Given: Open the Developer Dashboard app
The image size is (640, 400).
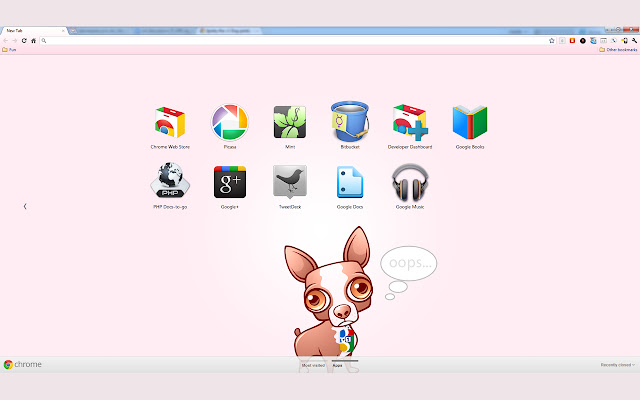Looking at the screenshot, I should [x=410, y=122].
